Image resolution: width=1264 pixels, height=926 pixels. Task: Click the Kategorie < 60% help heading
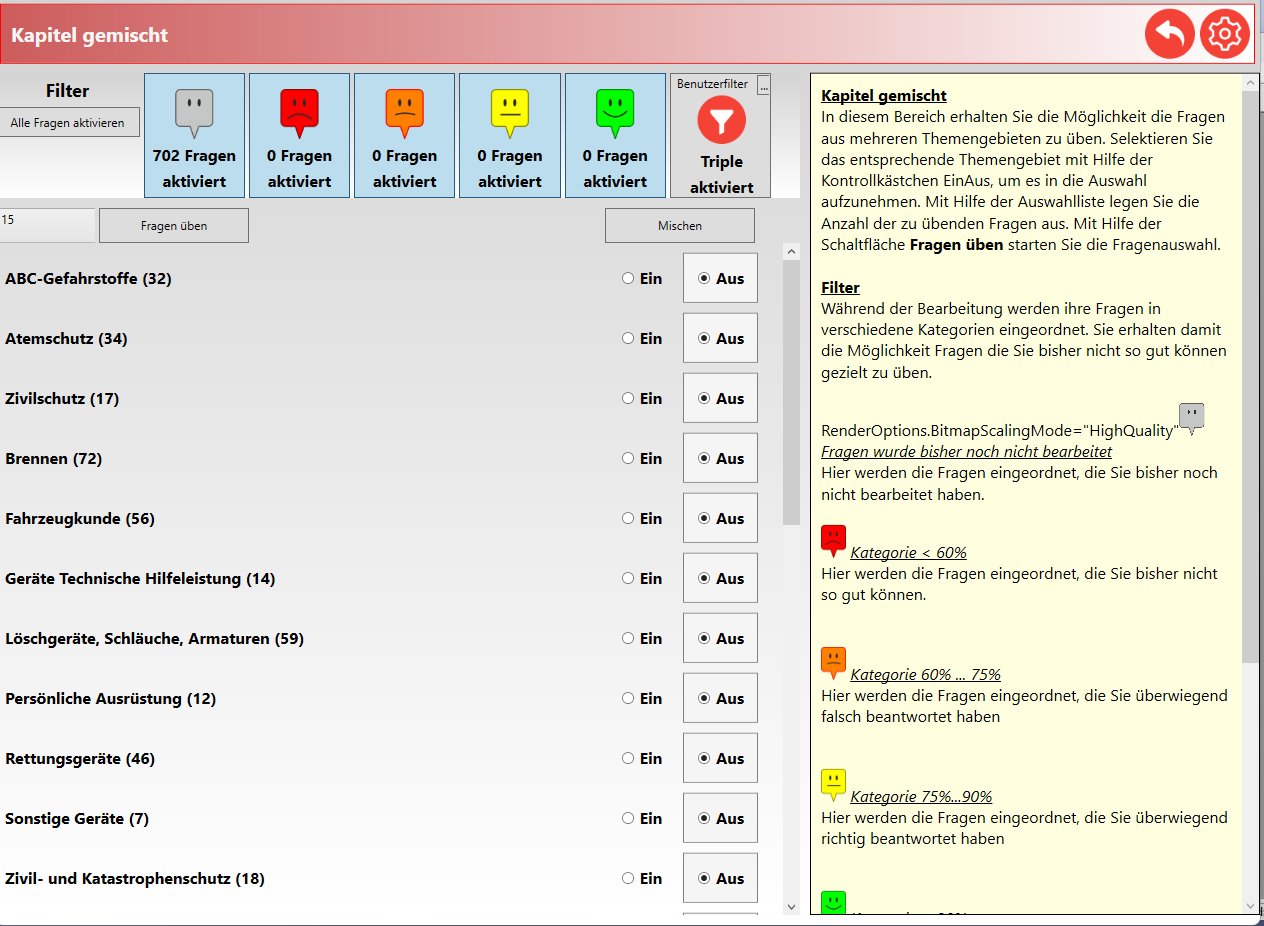click(908, 552)
